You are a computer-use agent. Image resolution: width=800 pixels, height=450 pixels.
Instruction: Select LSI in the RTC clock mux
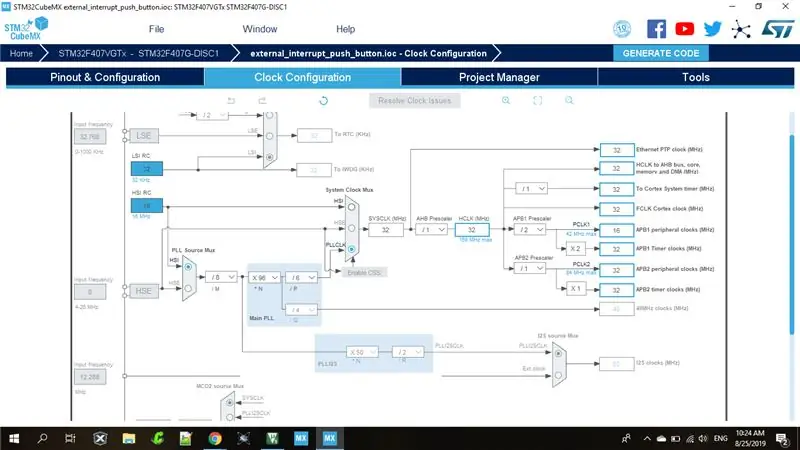(269, 157)
